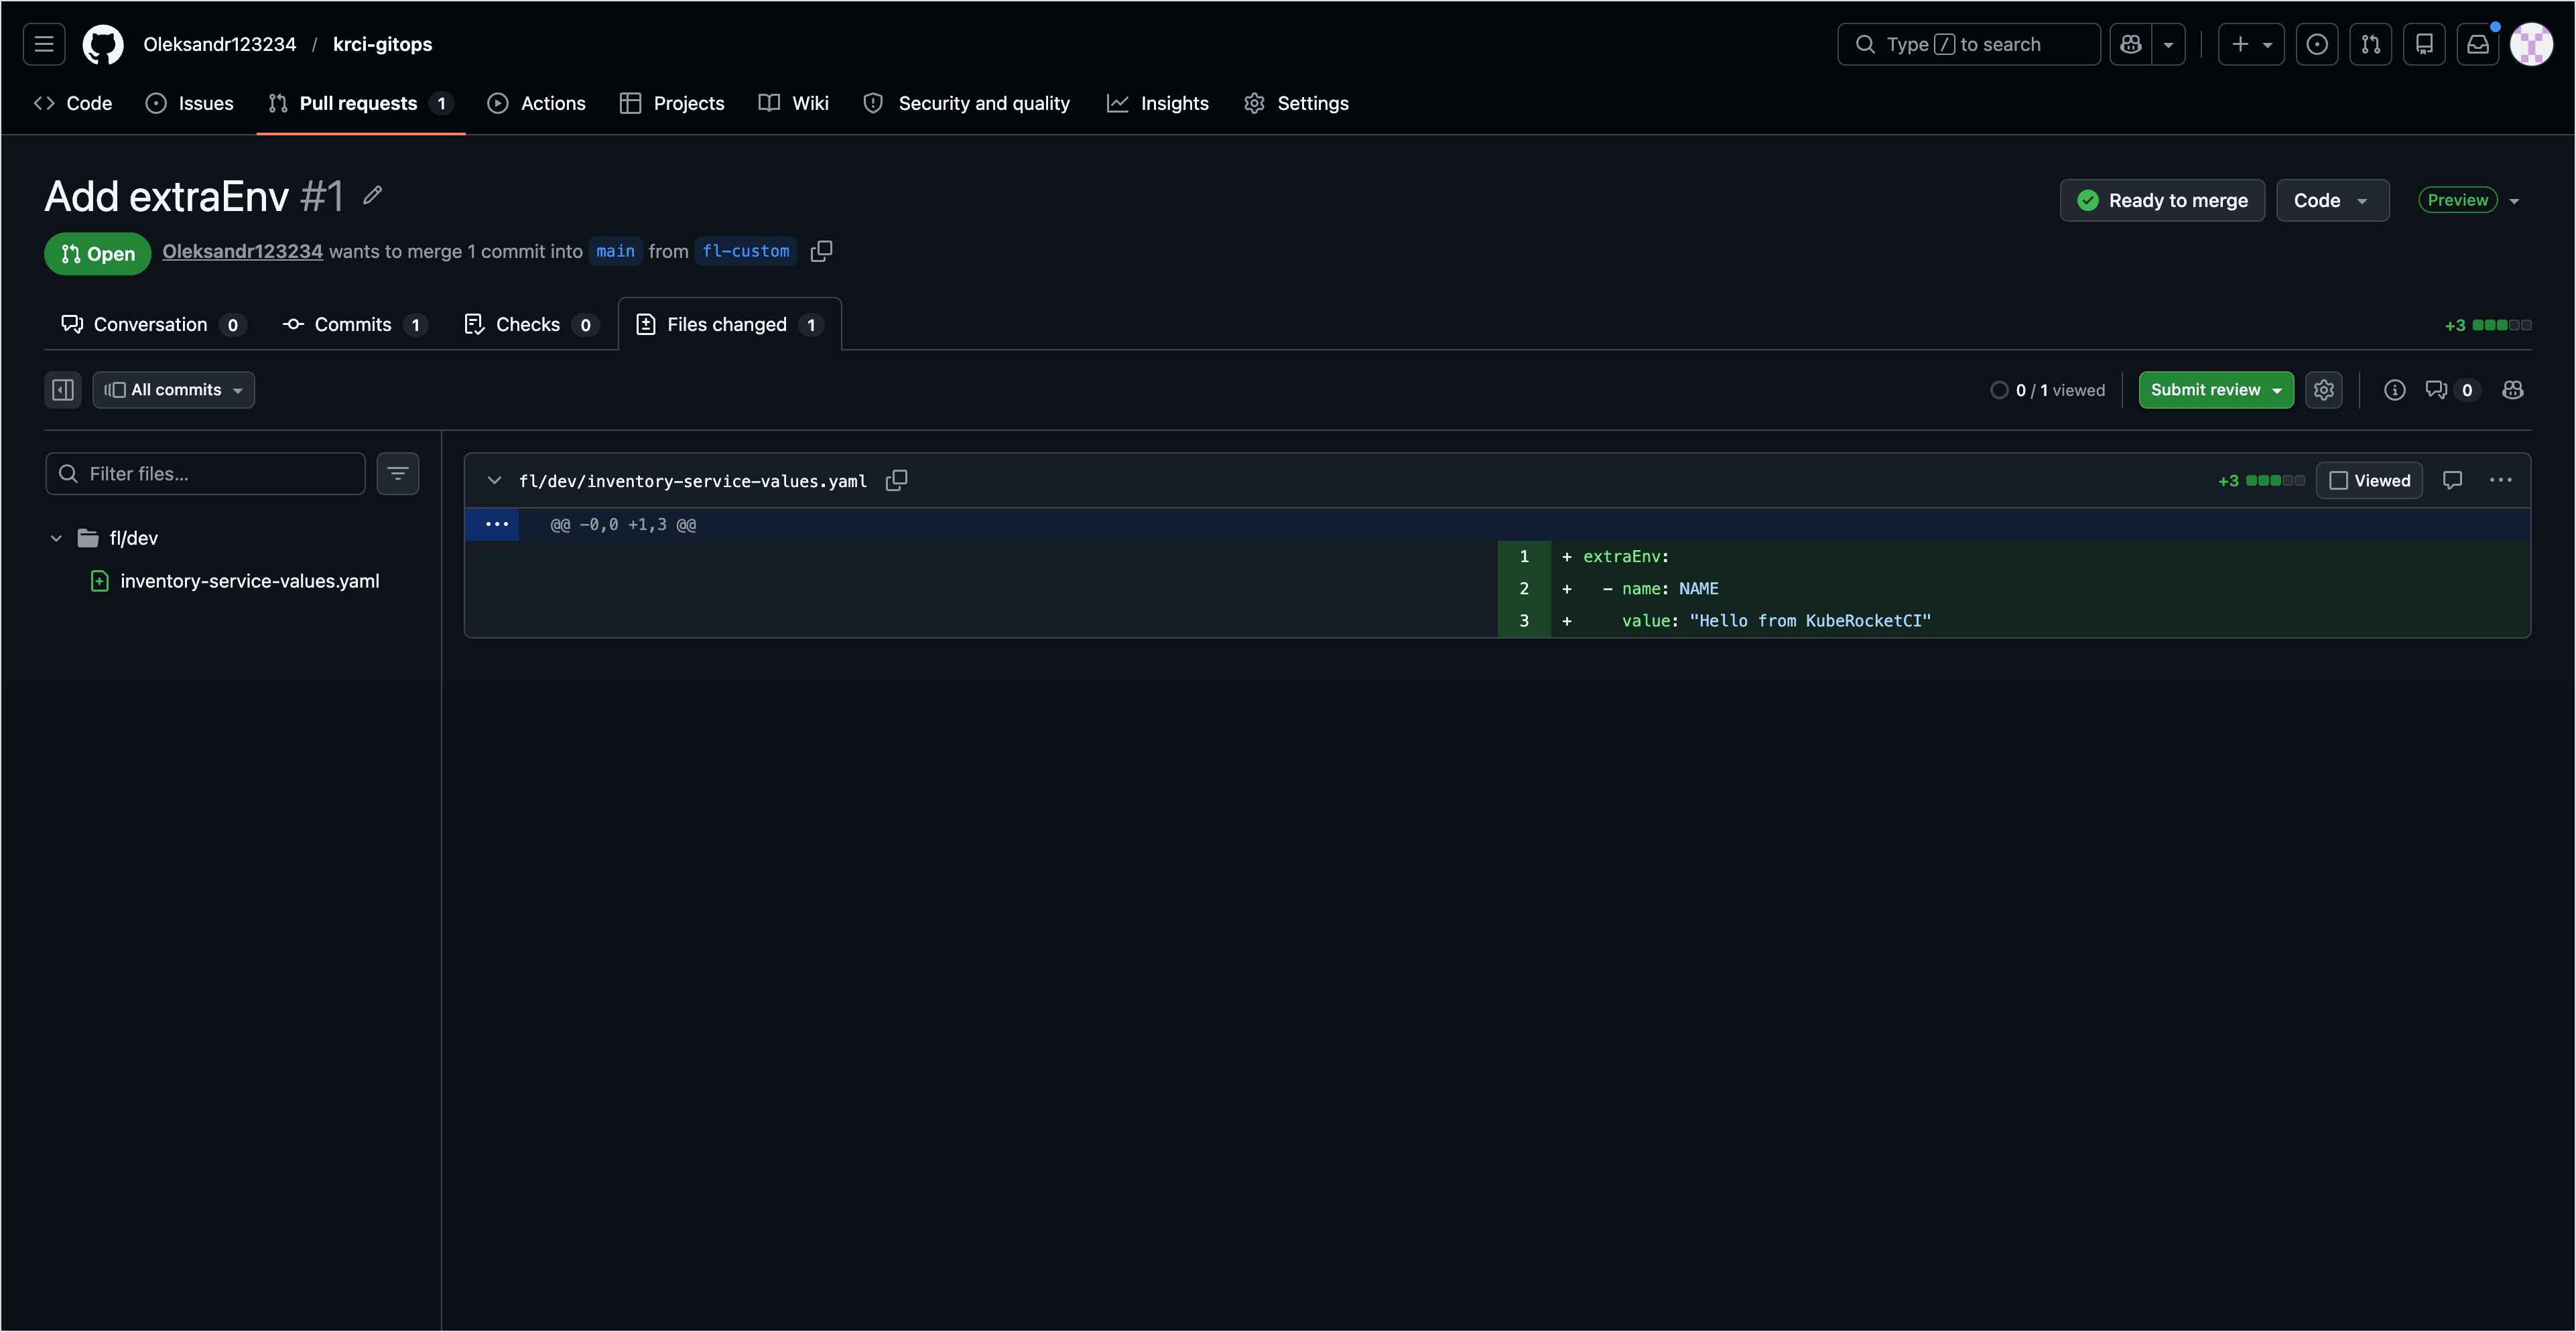Open the hamburger navigation menu
This screenshot has width=2576, height=1332.
44,44
